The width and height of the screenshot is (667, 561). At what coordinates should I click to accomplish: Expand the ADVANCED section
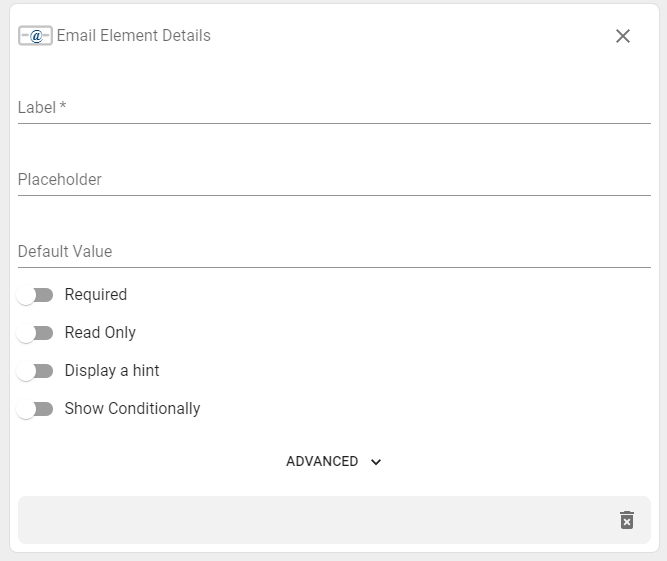point(334,461)
